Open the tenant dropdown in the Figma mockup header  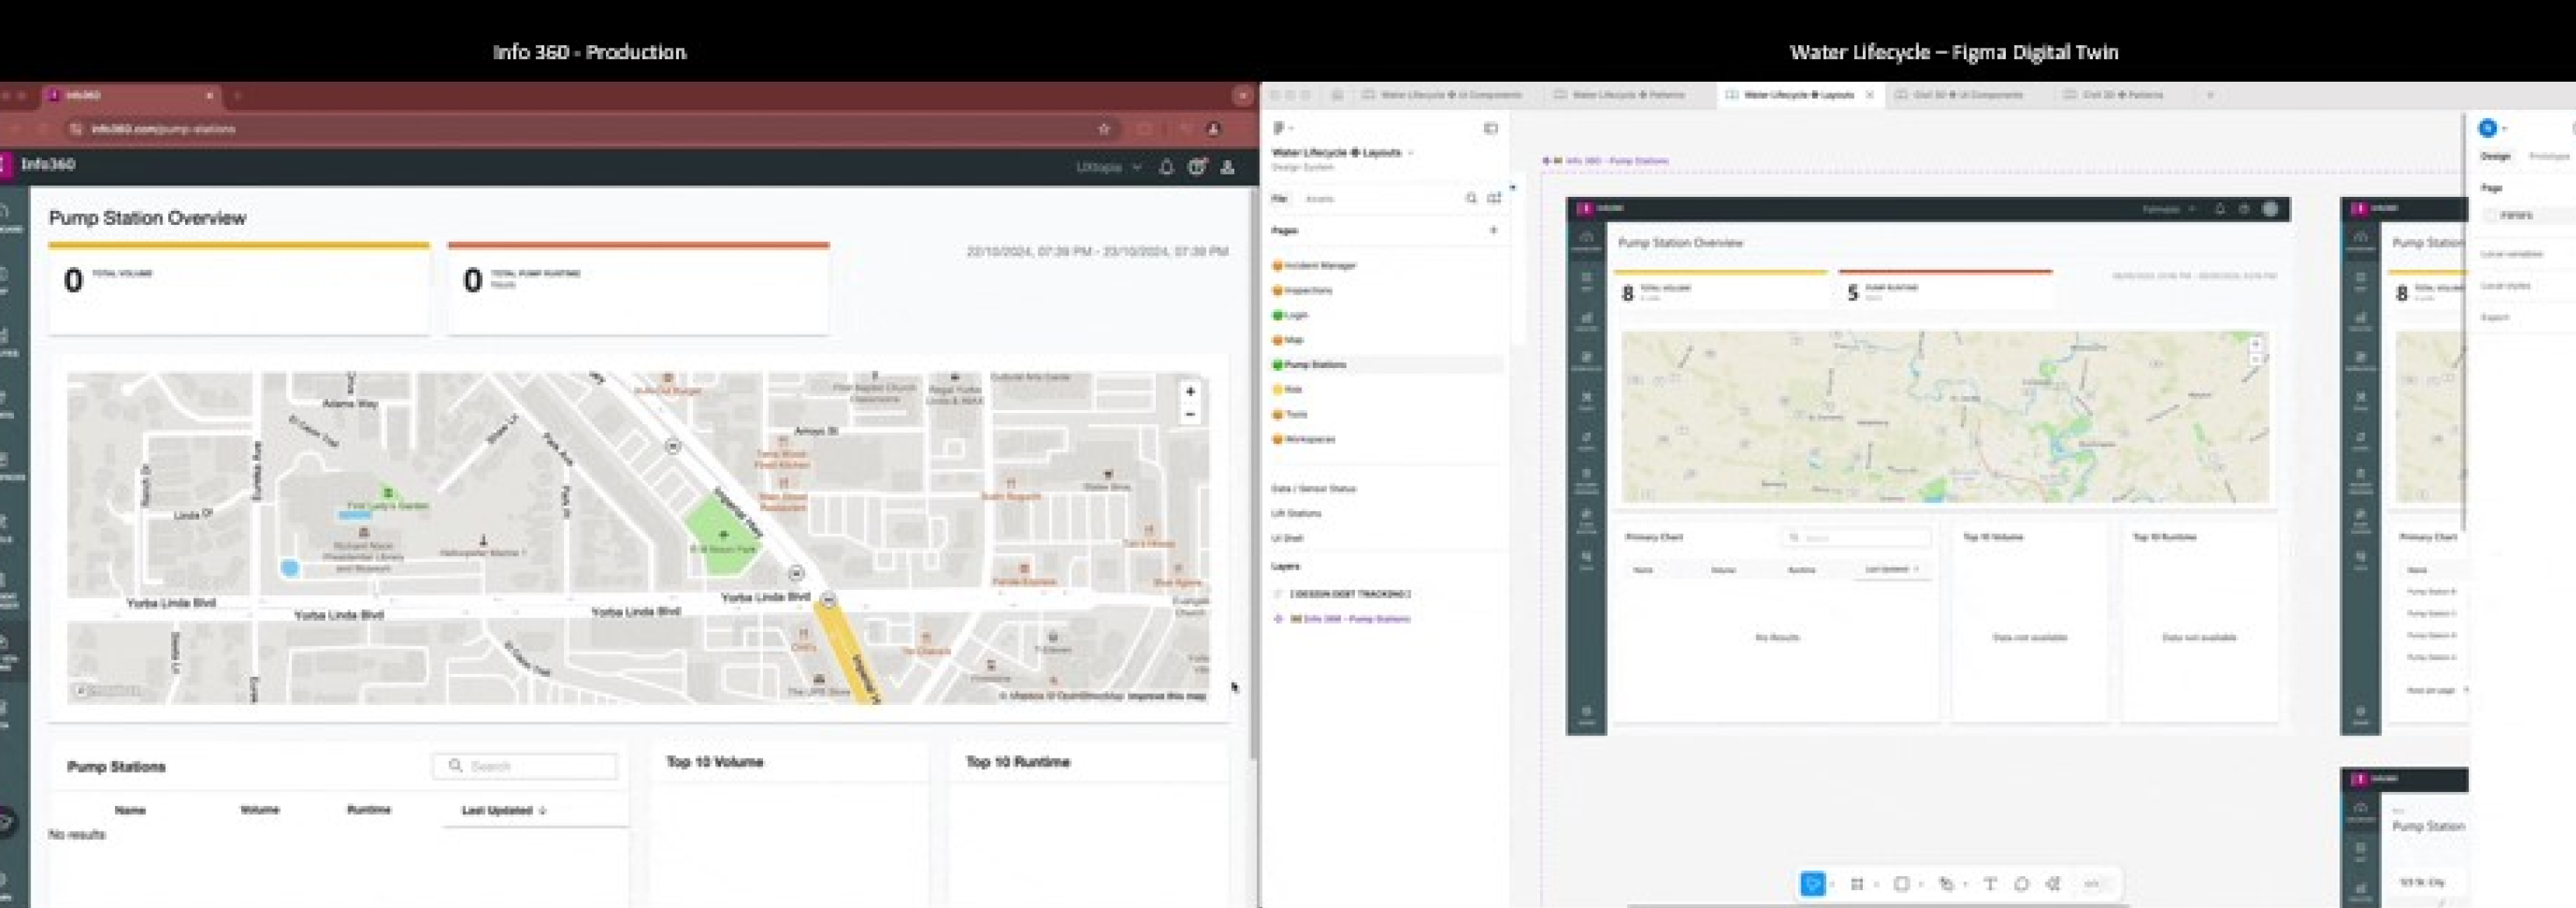2169,209
